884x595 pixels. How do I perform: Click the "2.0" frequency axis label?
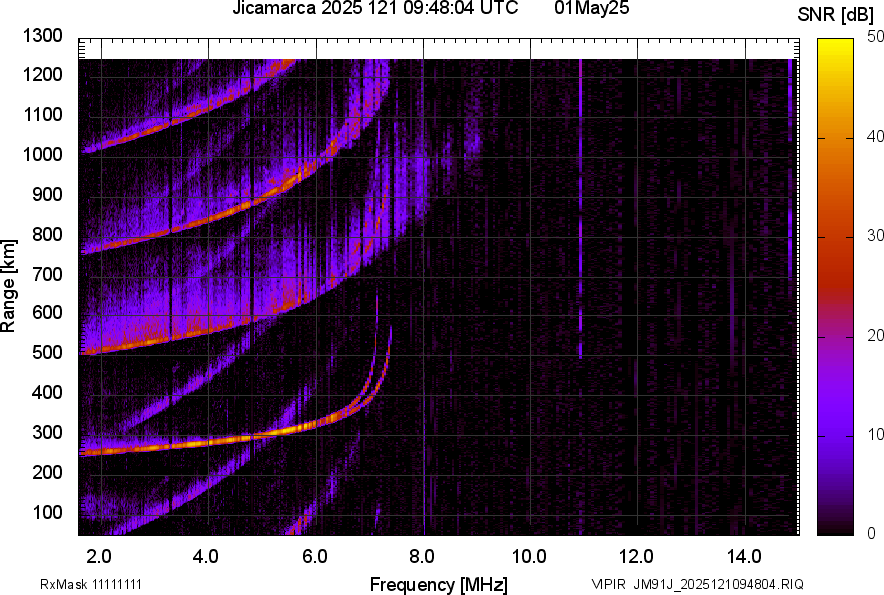(99, 557)
